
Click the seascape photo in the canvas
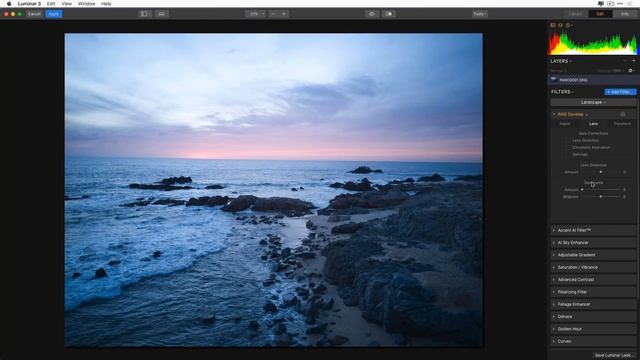pyautogui.click(x=273, y=190)
